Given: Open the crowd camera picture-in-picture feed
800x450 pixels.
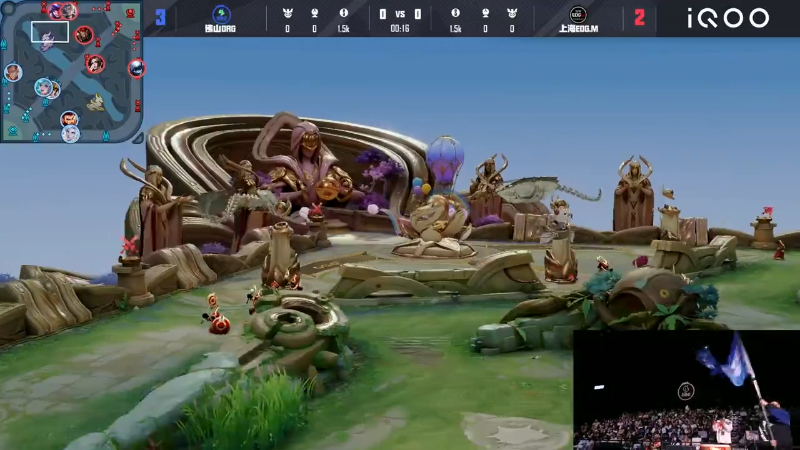Looking at the screenshot, I should [686, 390].
